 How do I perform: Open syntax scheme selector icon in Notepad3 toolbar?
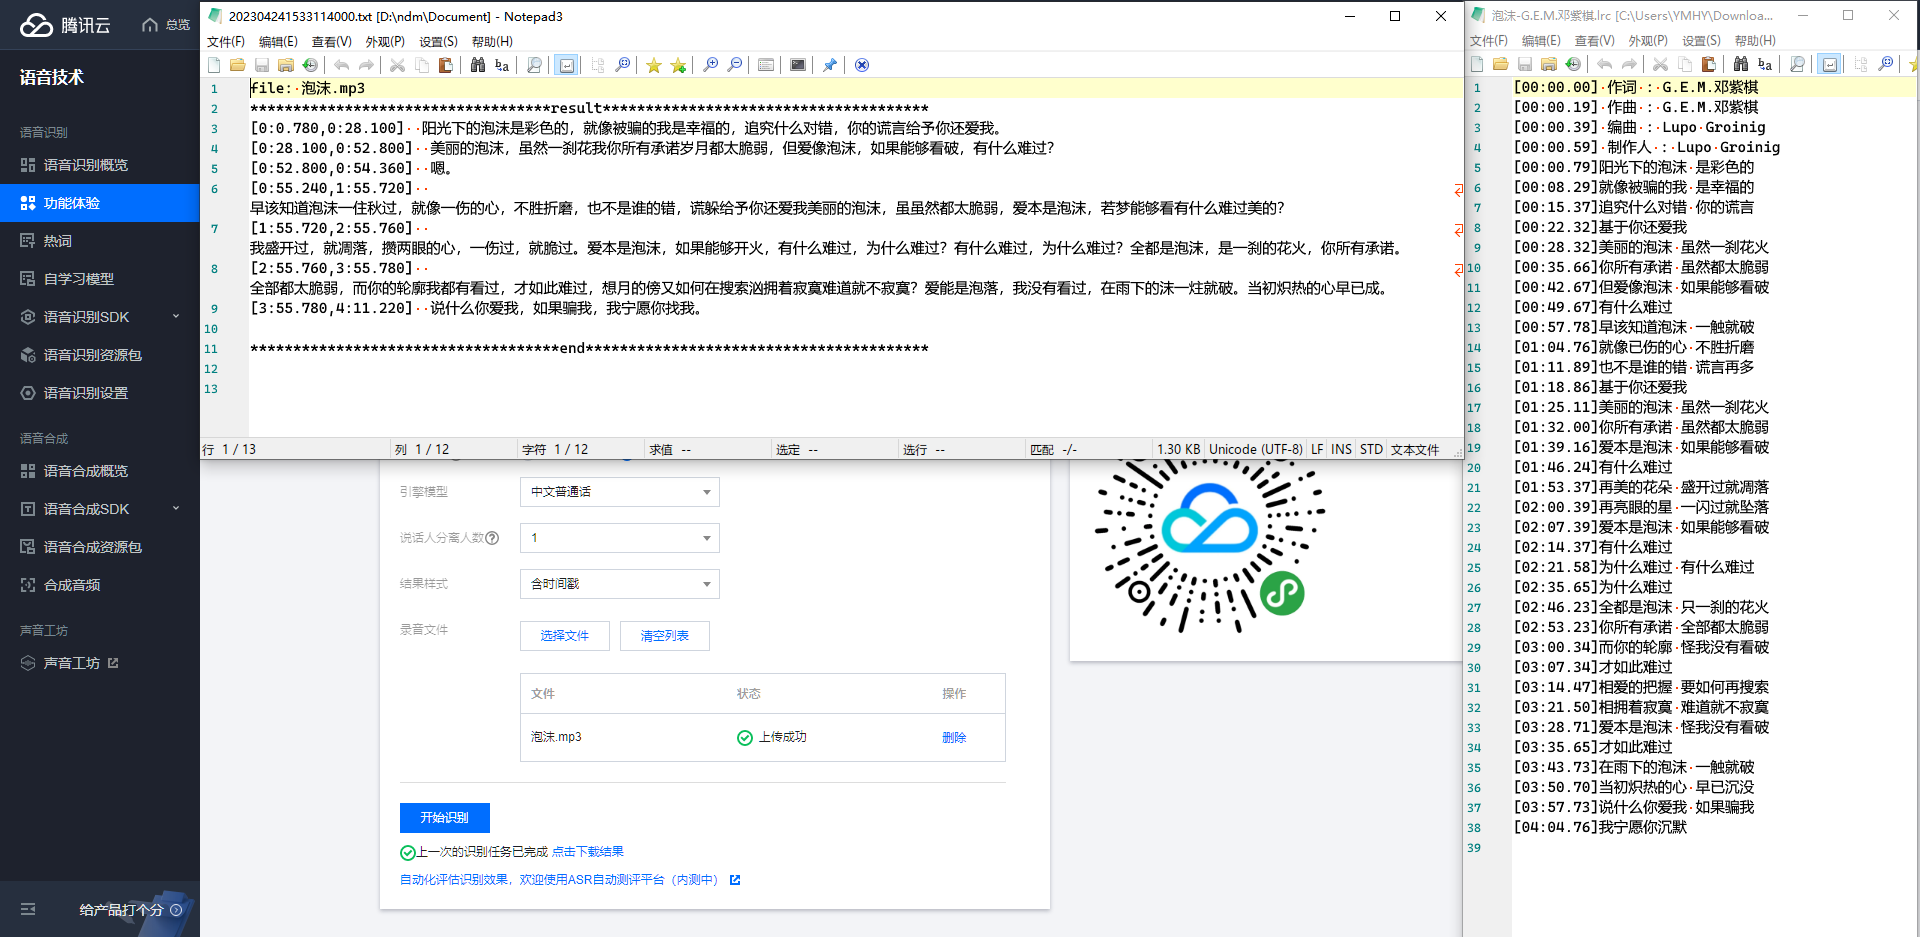[766, 65]
